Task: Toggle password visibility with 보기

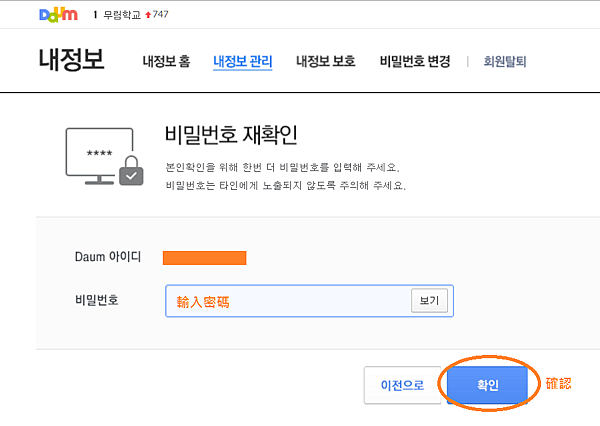Action: pos(429,301)
